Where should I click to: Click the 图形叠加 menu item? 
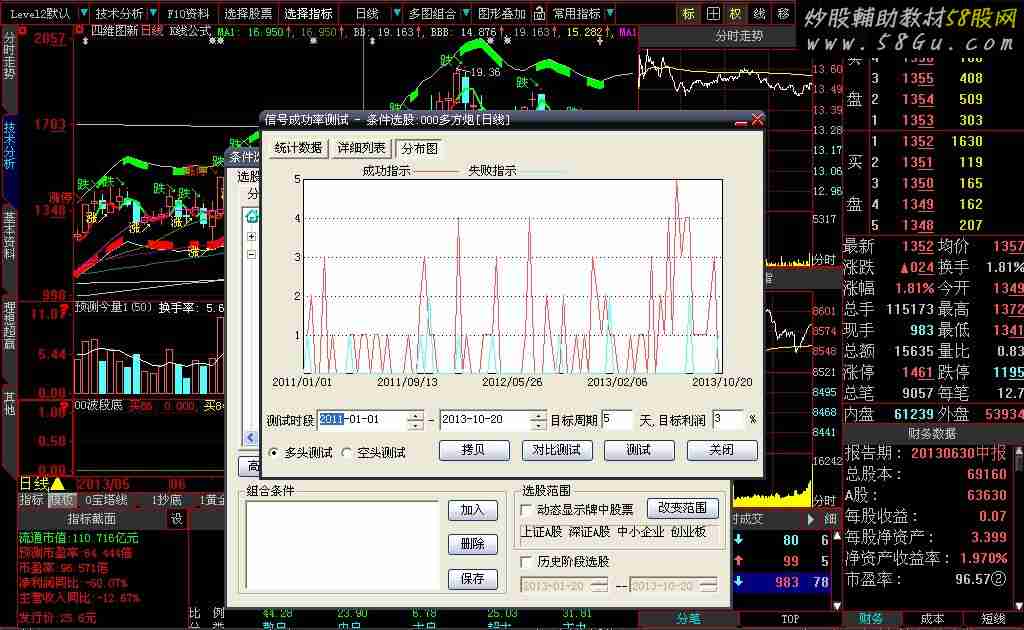click(502, 14)
